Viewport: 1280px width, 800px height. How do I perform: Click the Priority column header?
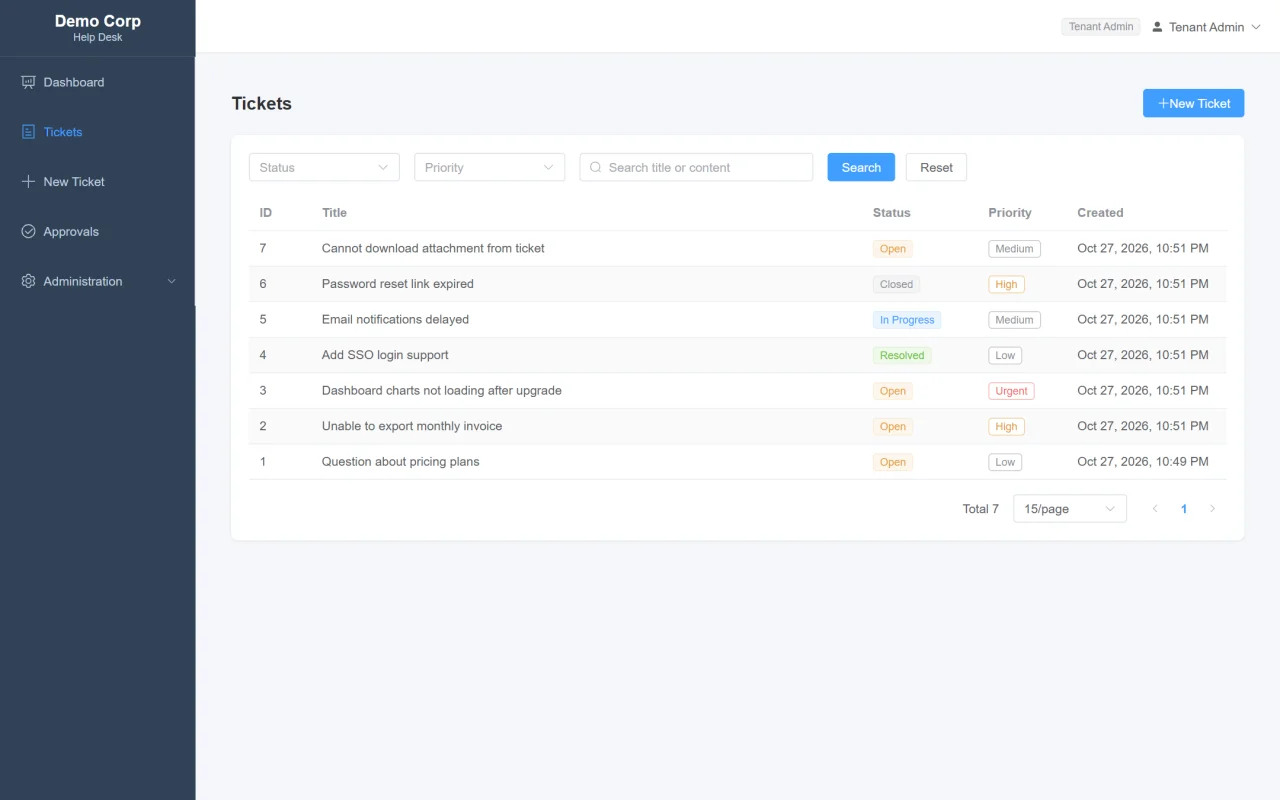coord(1010,213)
